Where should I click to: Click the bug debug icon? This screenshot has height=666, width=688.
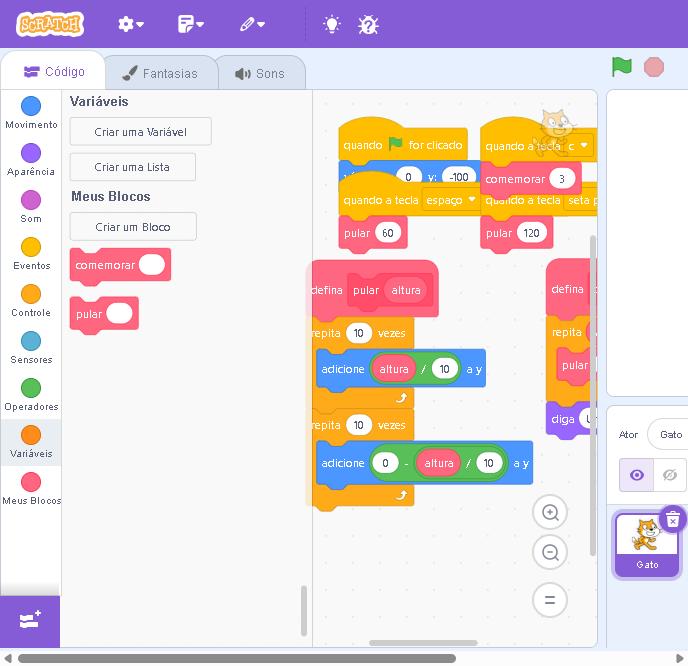pos(368,25)
